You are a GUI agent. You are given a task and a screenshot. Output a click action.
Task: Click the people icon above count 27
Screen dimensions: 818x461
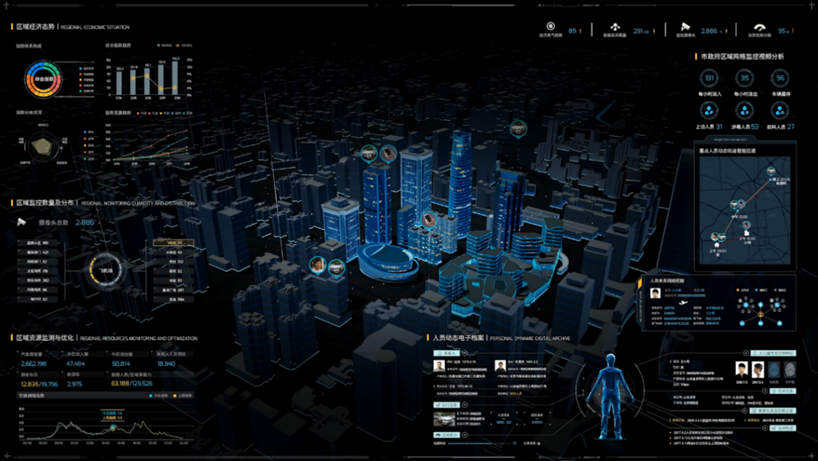point(780,111)
